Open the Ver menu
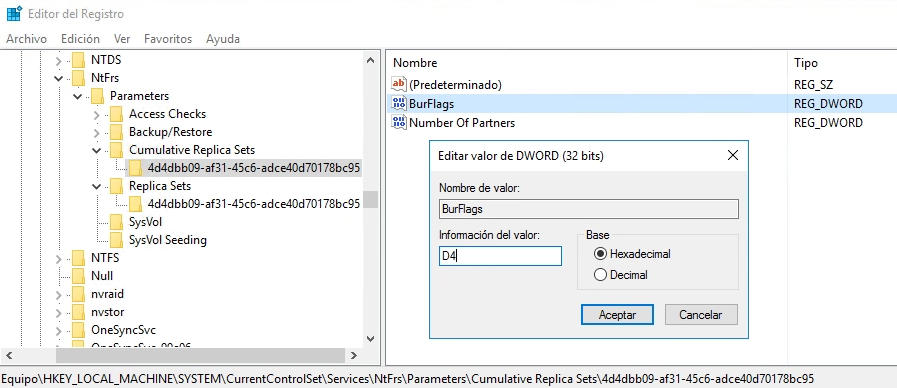 point(122,39)
